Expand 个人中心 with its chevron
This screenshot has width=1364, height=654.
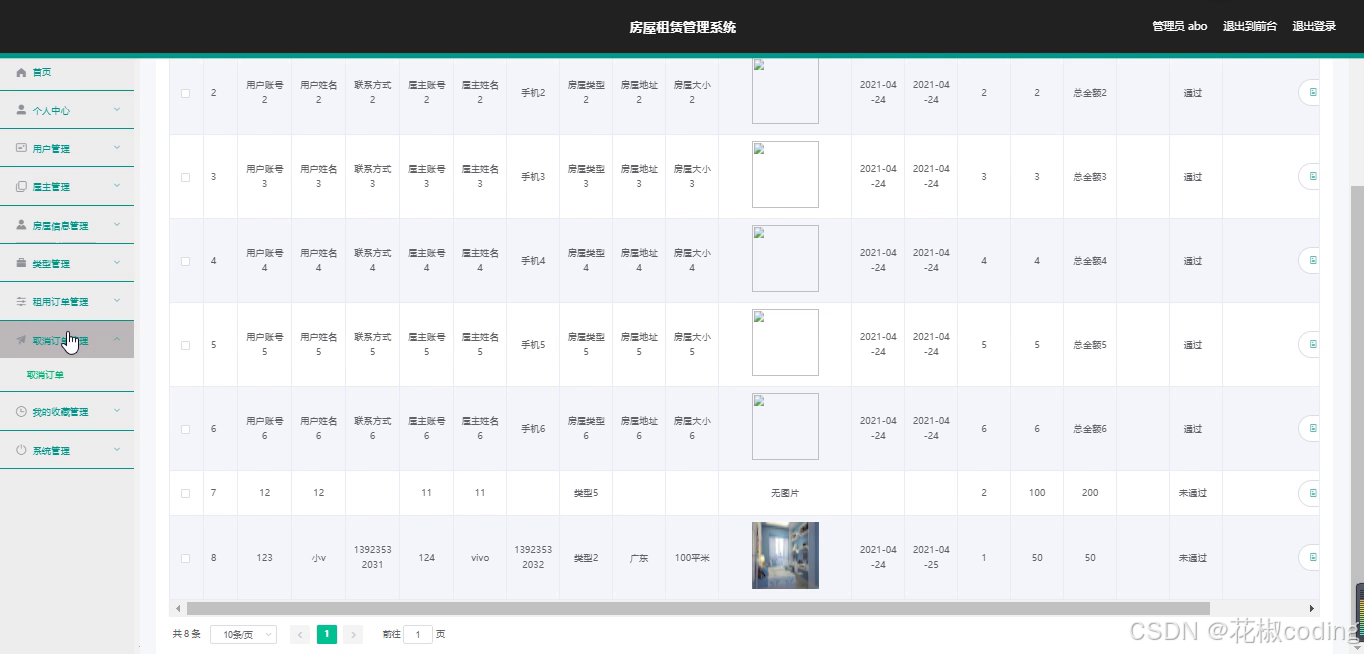point(117,109)
